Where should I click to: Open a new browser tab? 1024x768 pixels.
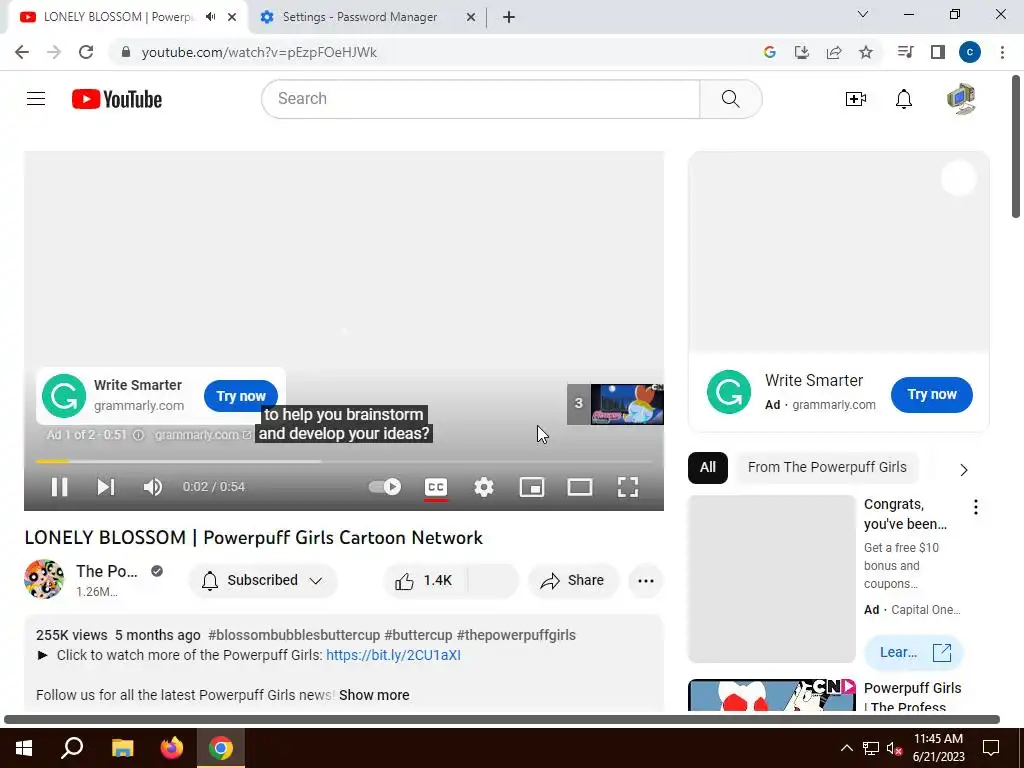(x=509, y=17)
